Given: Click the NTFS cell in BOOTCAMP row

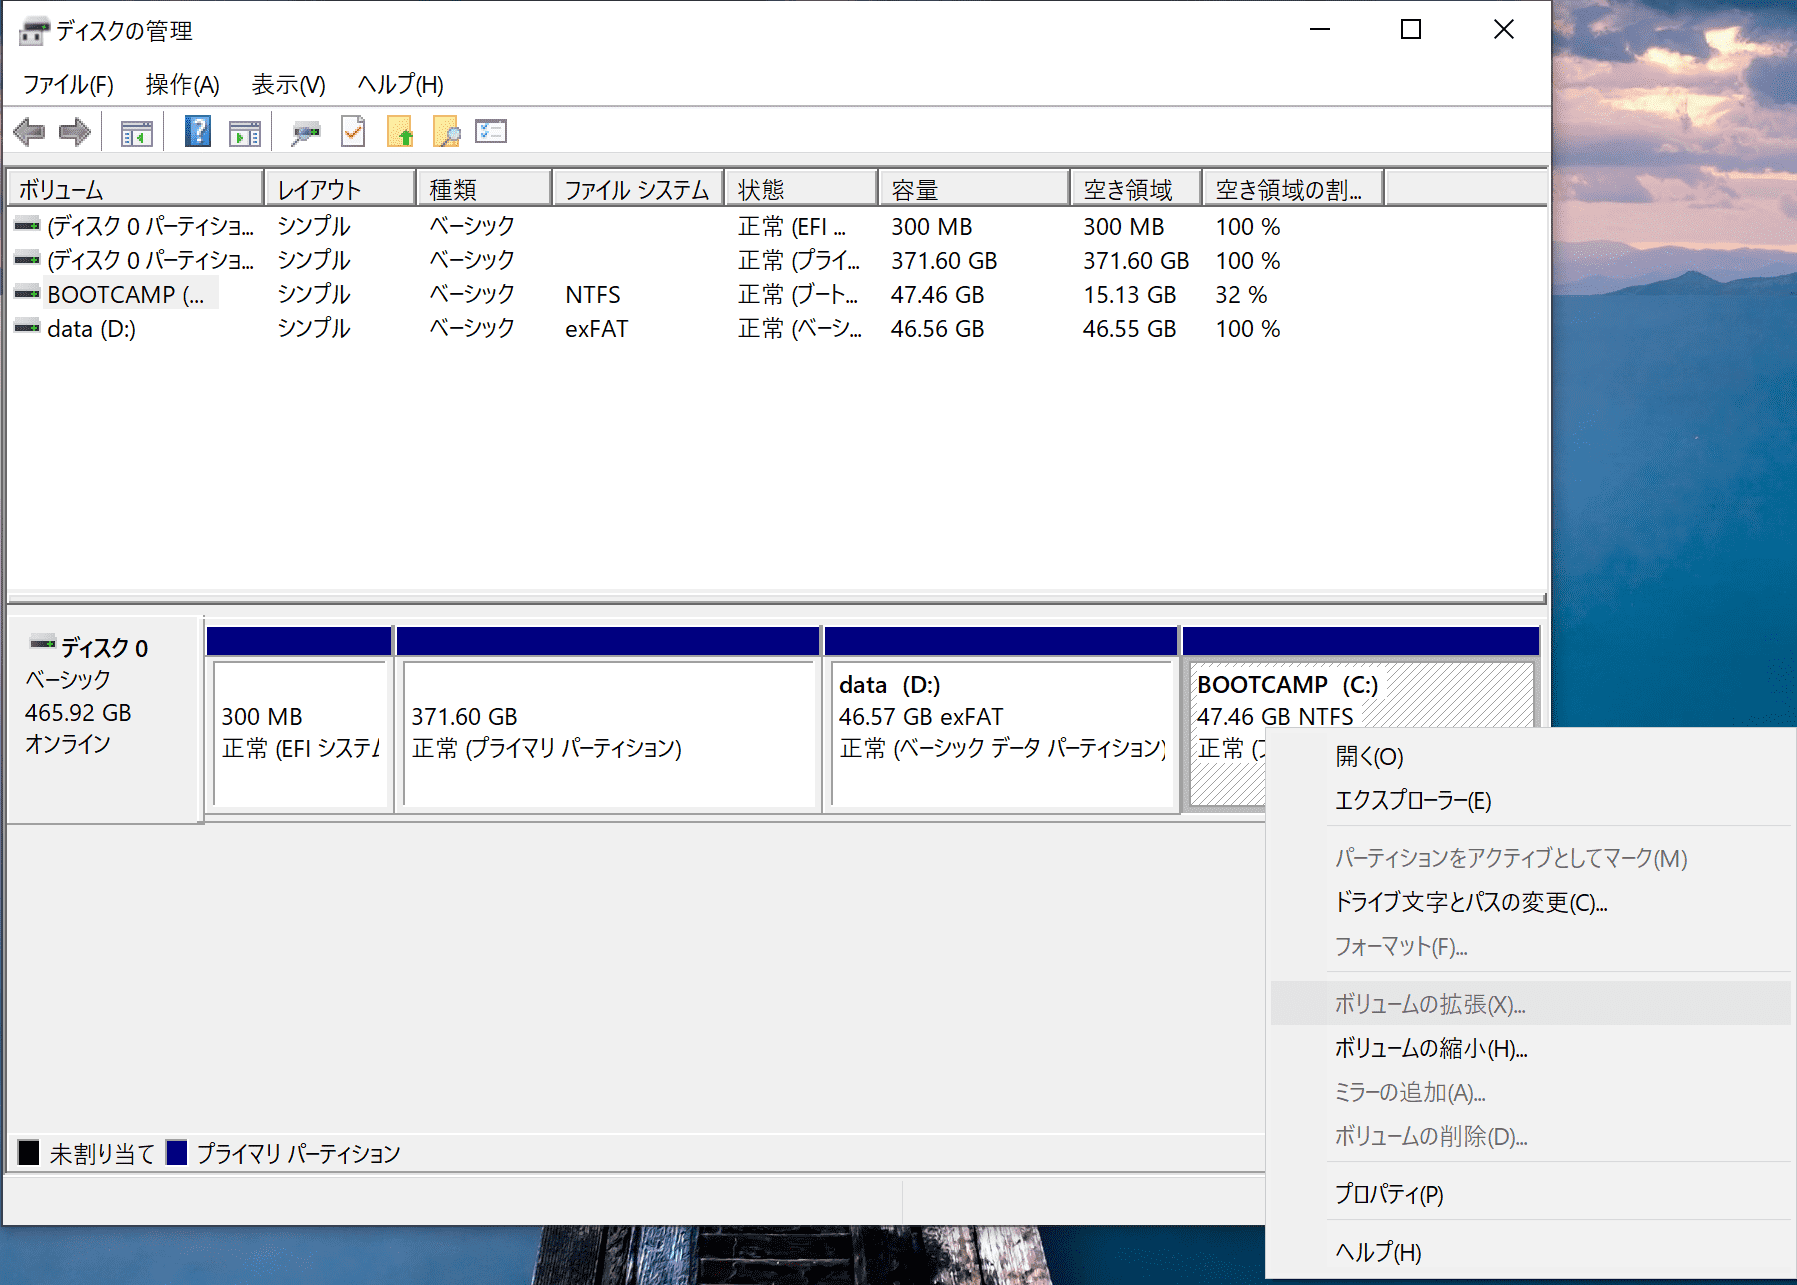Looking at the screenshot, I should click(x=593, y=295).
